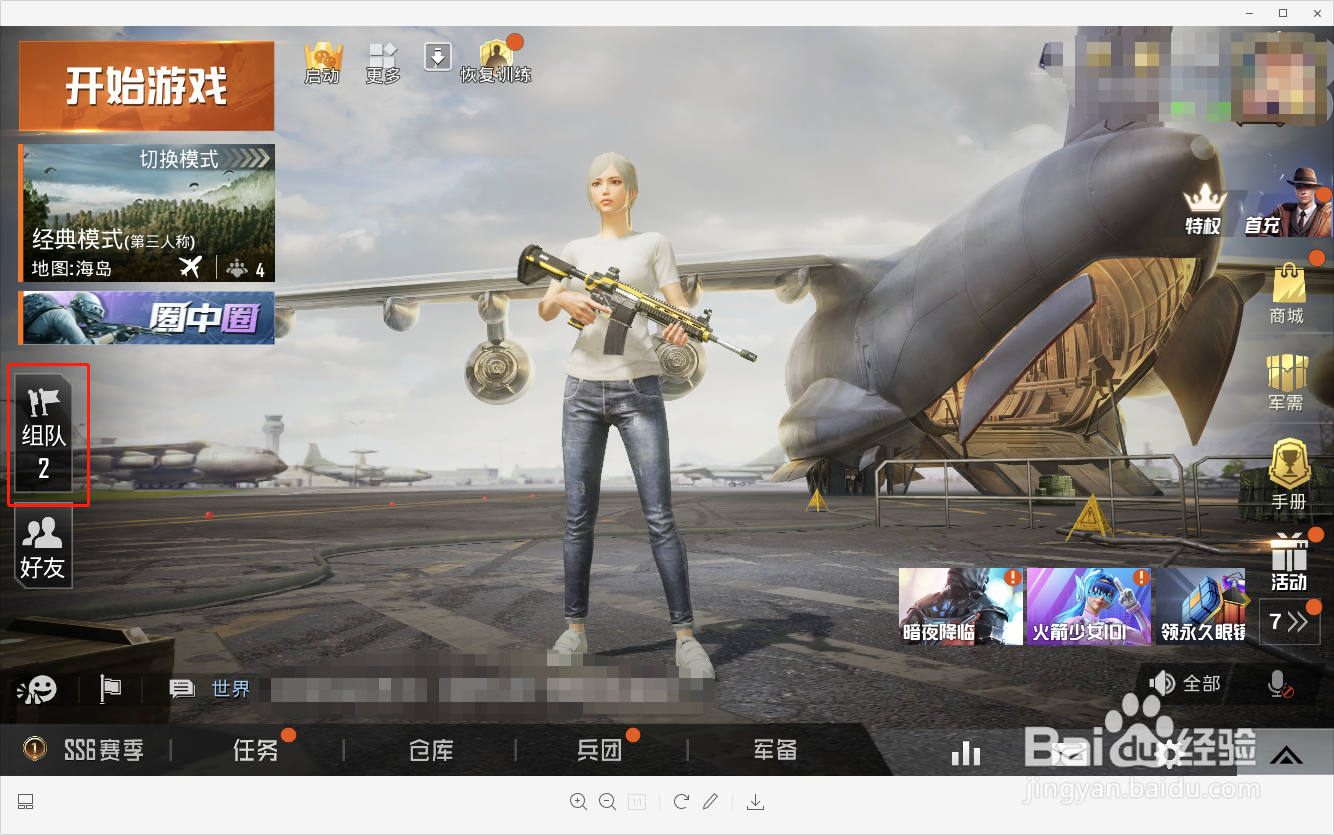Image resolution: width=1334 pixels, height=835 pixels.
Task: Go to 任务 missions tab
Action: pyautogui.click(x=256, y=750)
